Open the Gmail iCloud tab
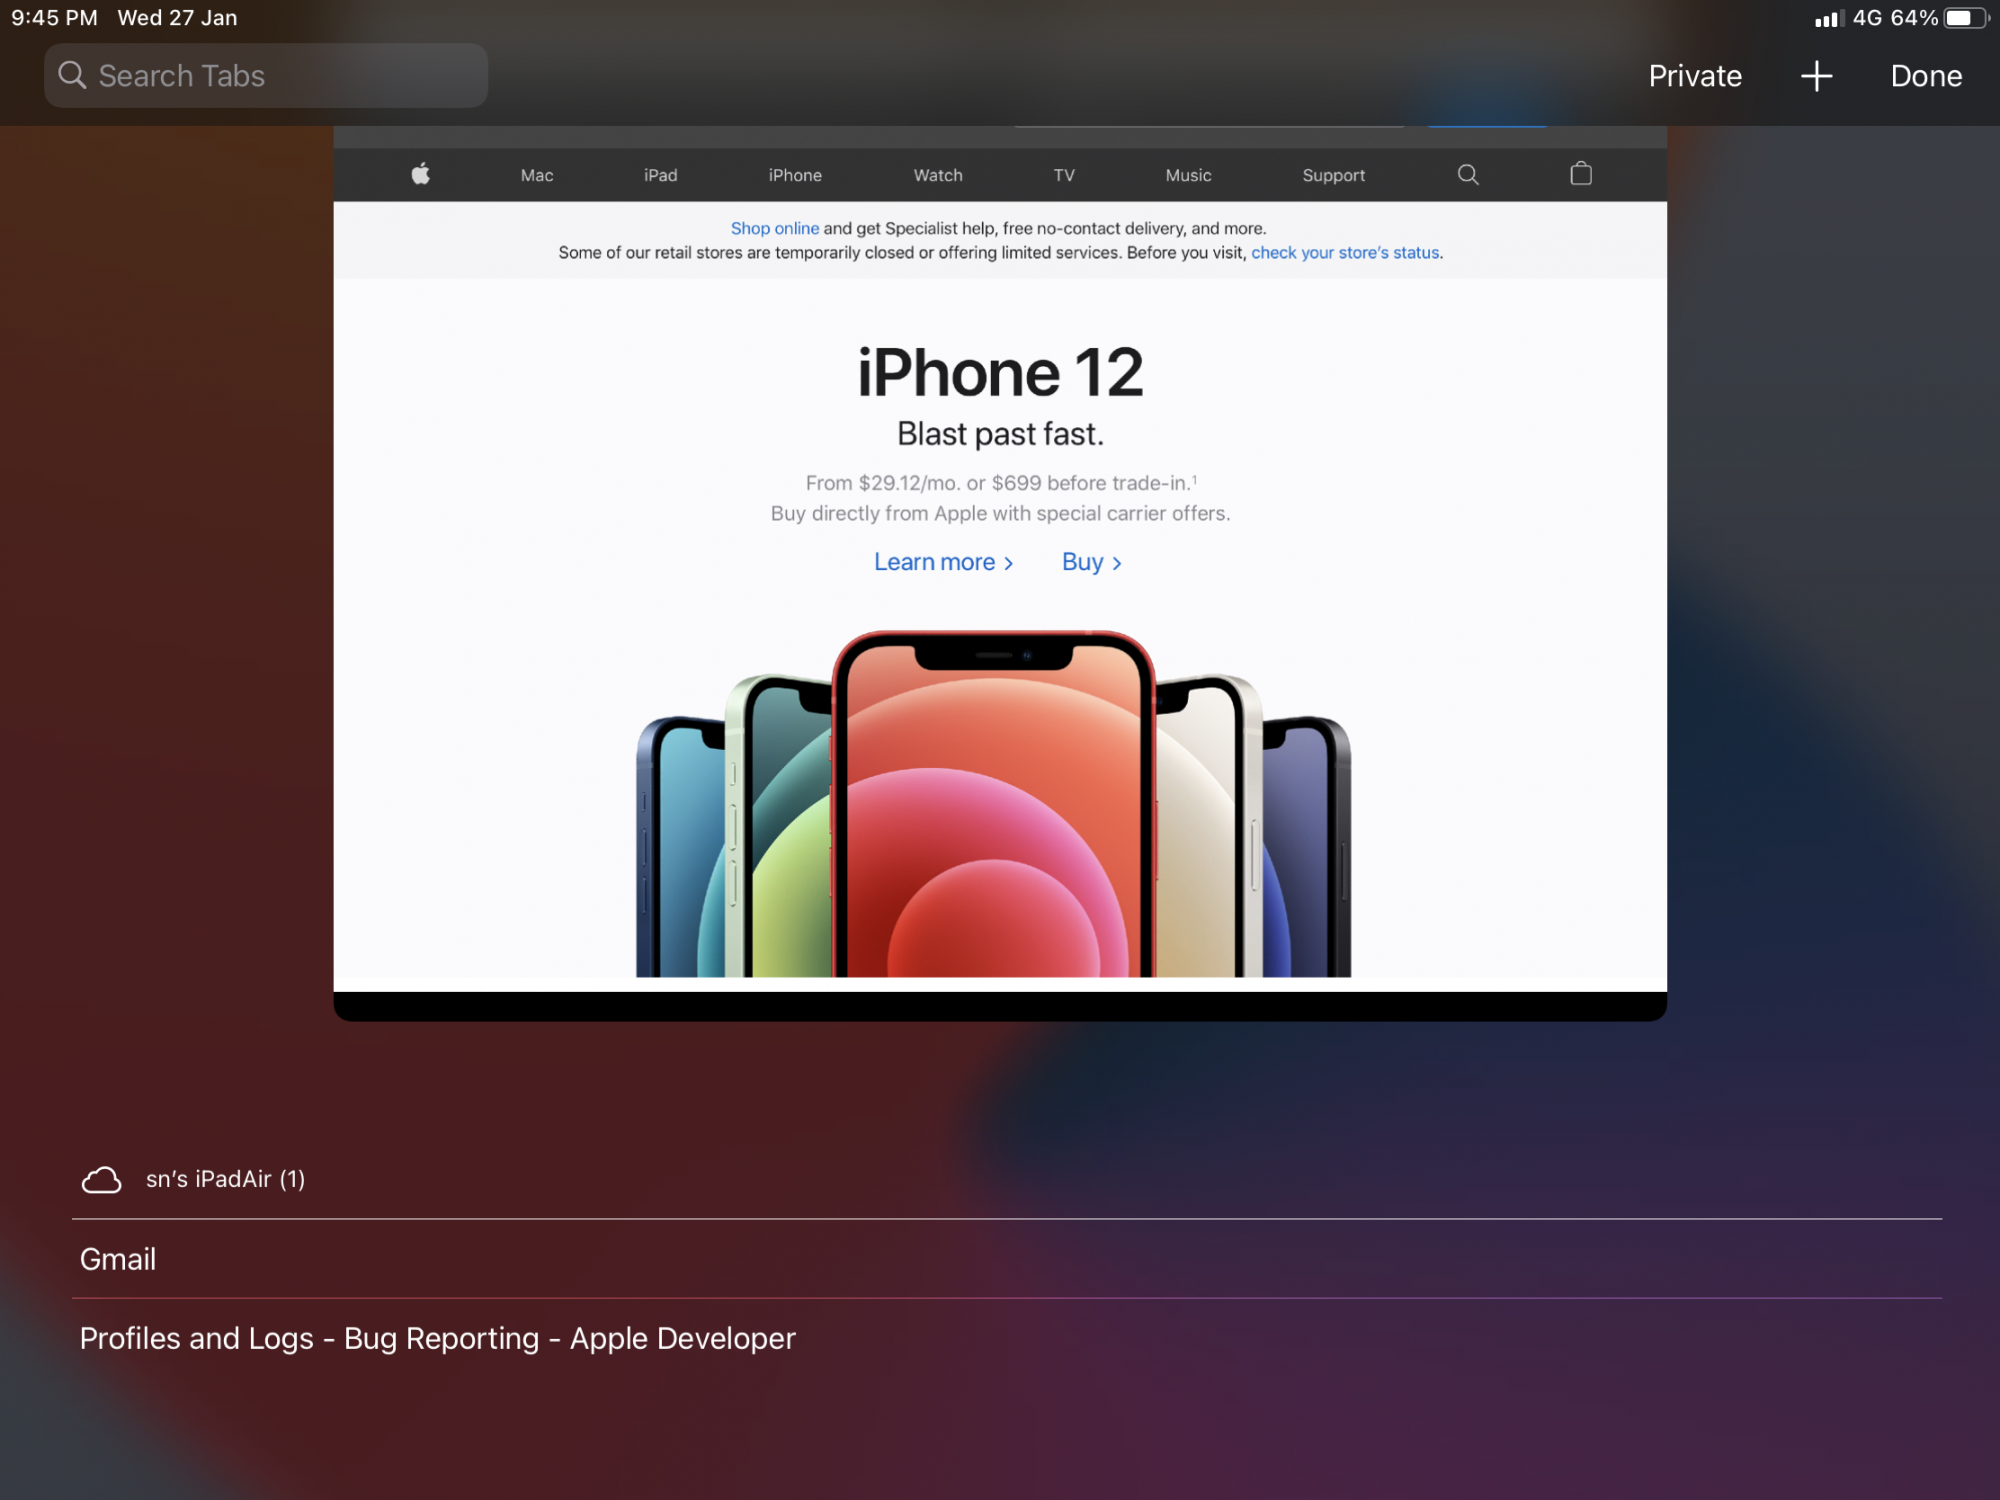The width and height of the screenshot is (2000, 1500). [118, 1259]
